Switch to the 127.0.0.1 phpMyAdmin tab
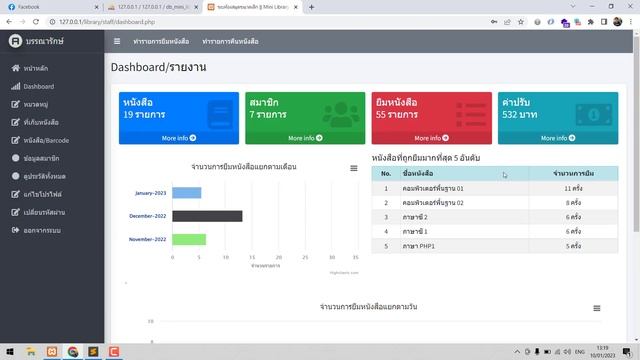Screen dimensions: 640x360 (x=152, y=7)
